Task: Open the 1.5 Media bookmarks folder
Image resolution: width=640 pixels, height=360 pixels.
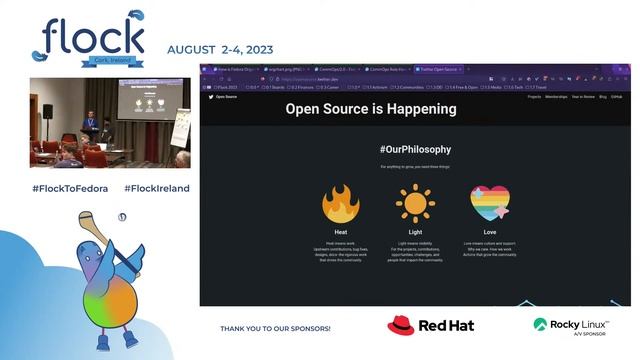Action: 491,87
